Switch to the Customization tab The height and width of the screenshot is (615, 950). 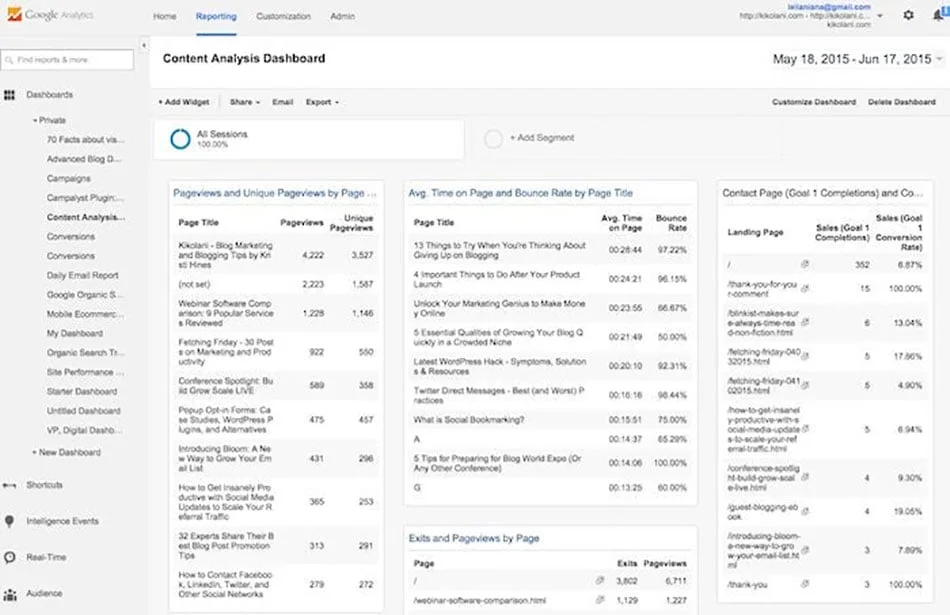tap(283, 16)
